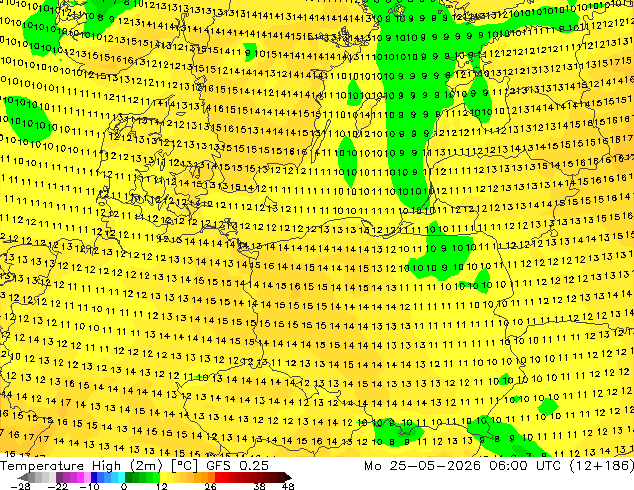Image resolution: width=634 pixels, height=490 pixels.
Task: Click the '-10' legend scale value
Action: tap(89, 486)
